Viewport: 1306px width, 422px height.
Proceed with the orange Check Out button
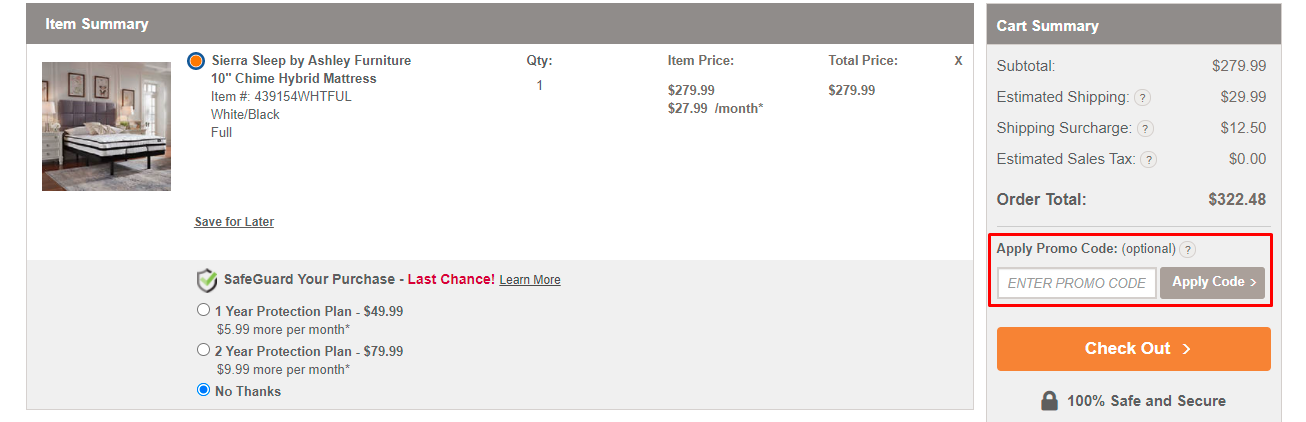pos(1134,349)
